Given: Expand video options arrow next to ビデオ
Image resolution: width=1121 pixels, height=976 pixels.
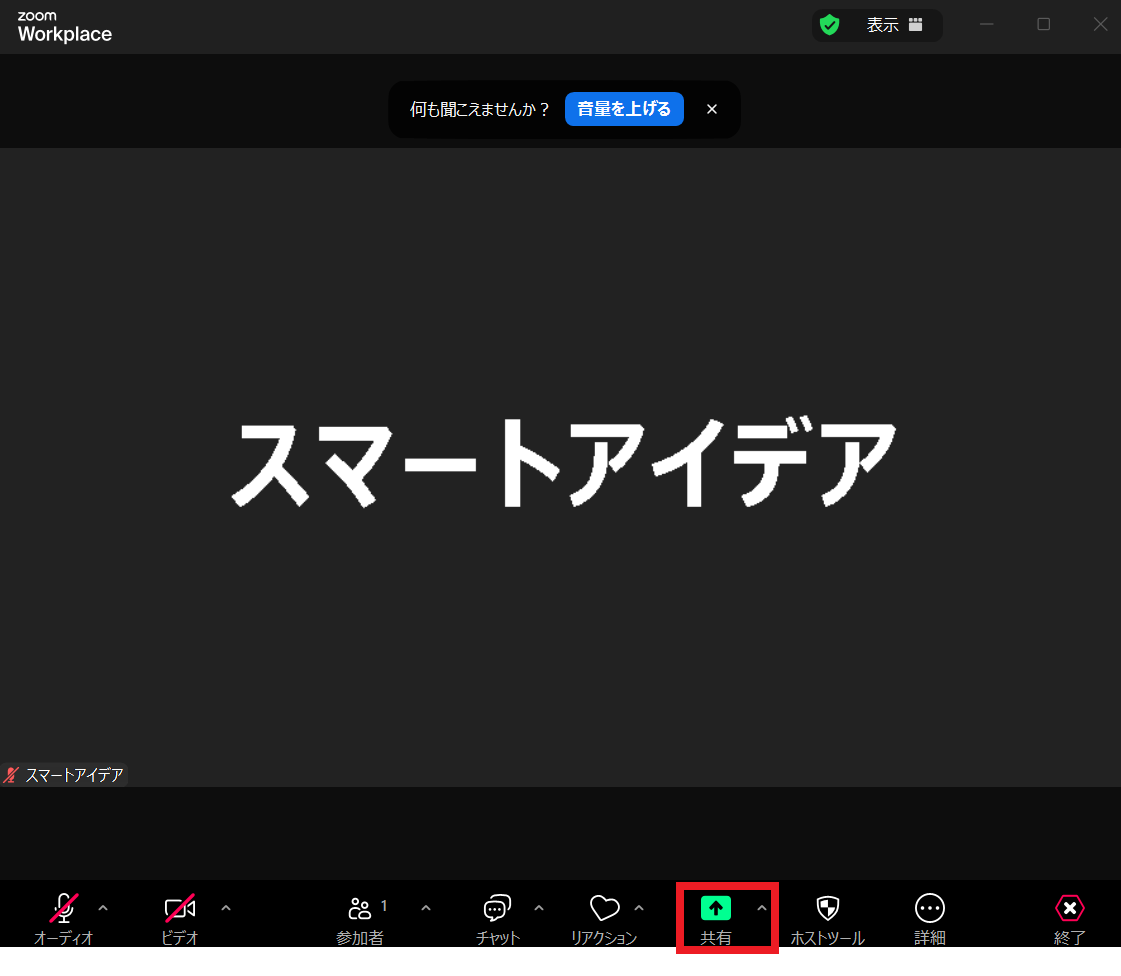Looking at the screenshot, I should pos(226,908).
